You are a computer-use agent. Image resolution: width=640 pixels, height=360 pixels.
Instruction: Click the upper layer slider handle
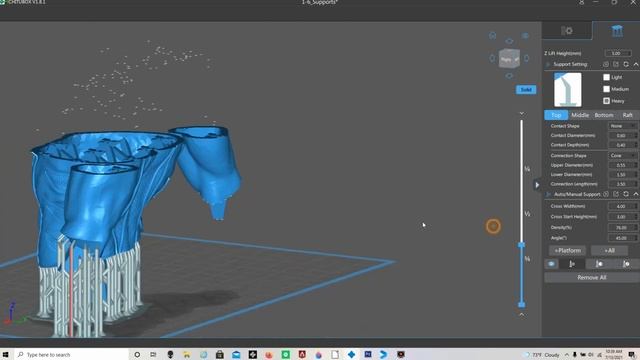[x=521, y=245]
